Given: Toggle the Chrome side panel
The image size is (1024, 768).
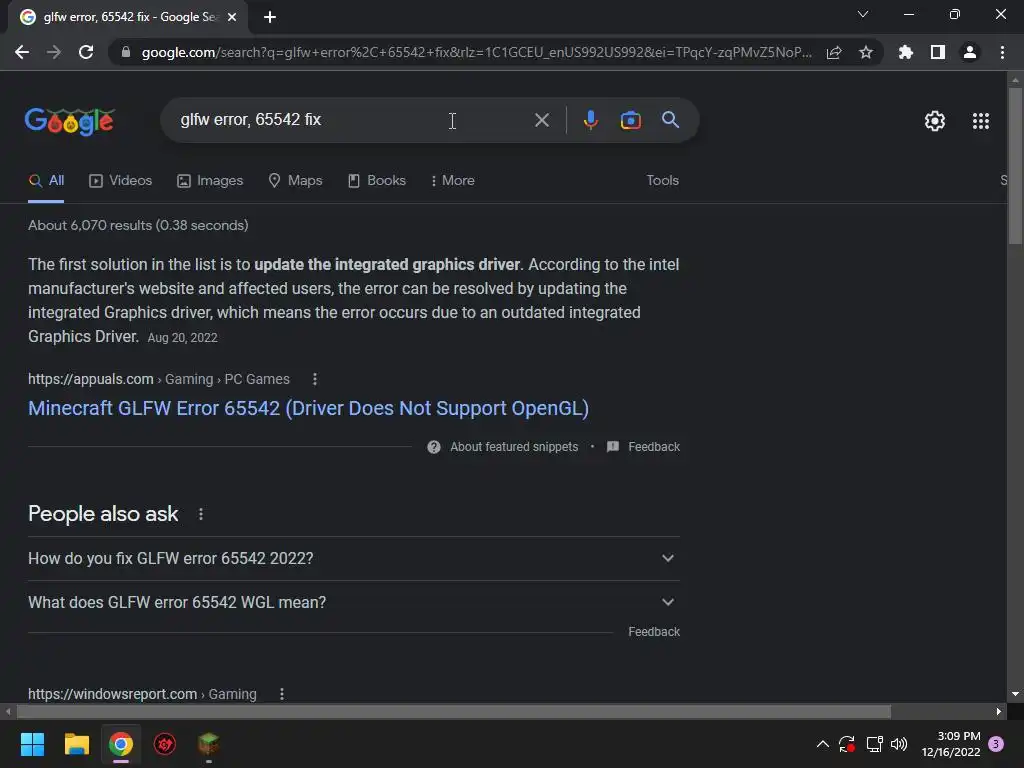Looking at the screenshot, I should (938, 52).
